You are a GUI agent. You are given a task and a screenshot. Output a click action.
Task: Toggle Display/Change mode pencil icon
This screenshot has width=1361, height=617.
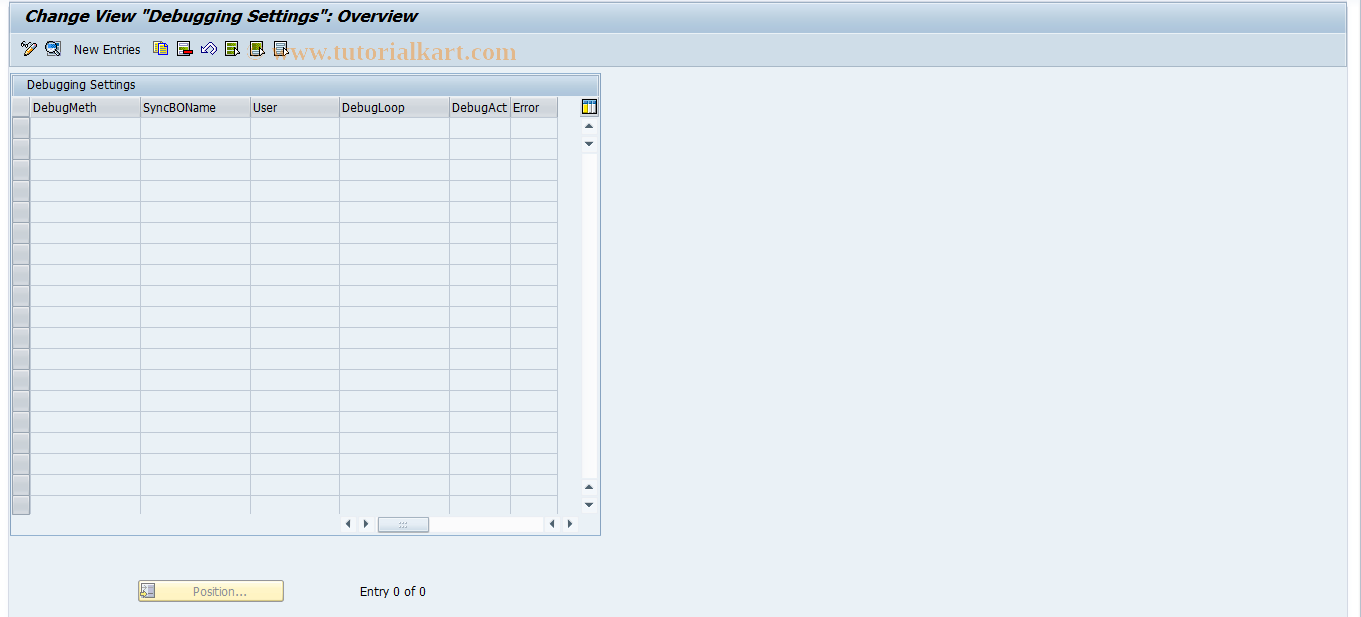pos(28,48)
